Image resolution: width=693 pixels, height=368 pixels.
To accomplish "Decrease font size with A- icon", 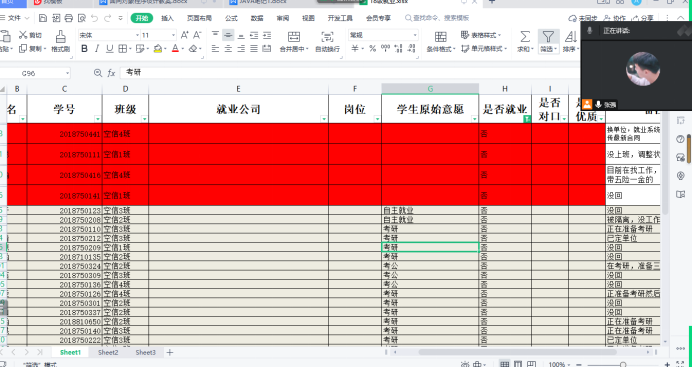I will point(197,35).
